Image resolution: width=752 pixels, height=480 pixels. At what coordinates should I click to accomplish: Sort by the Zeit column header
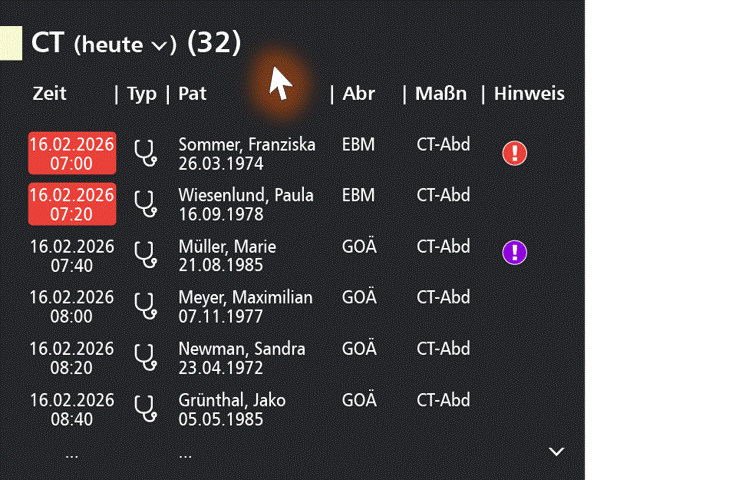pyautogui.click(x=50, y=94)
